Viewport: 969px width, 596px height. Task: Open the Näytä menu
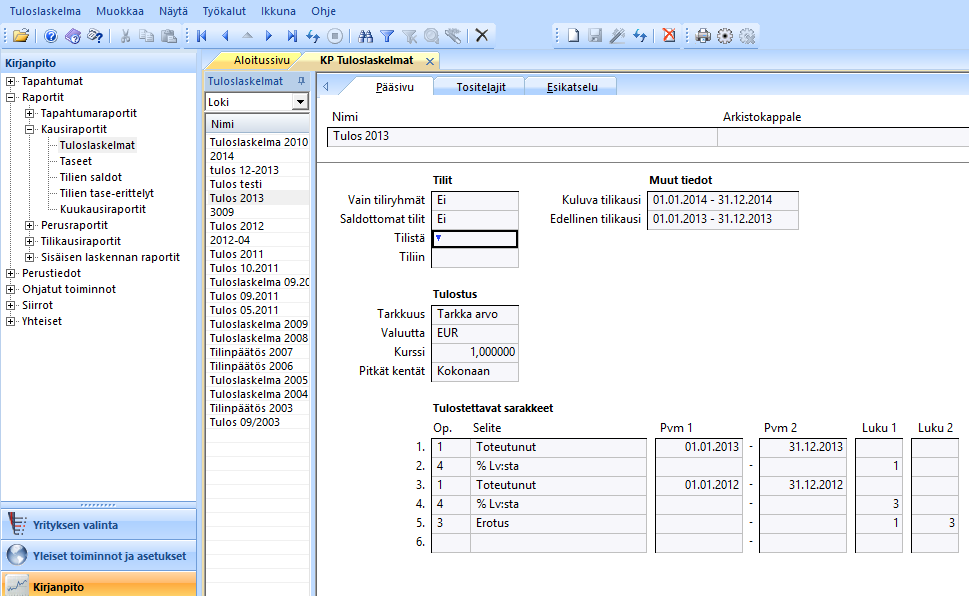[x=173, y=11]
